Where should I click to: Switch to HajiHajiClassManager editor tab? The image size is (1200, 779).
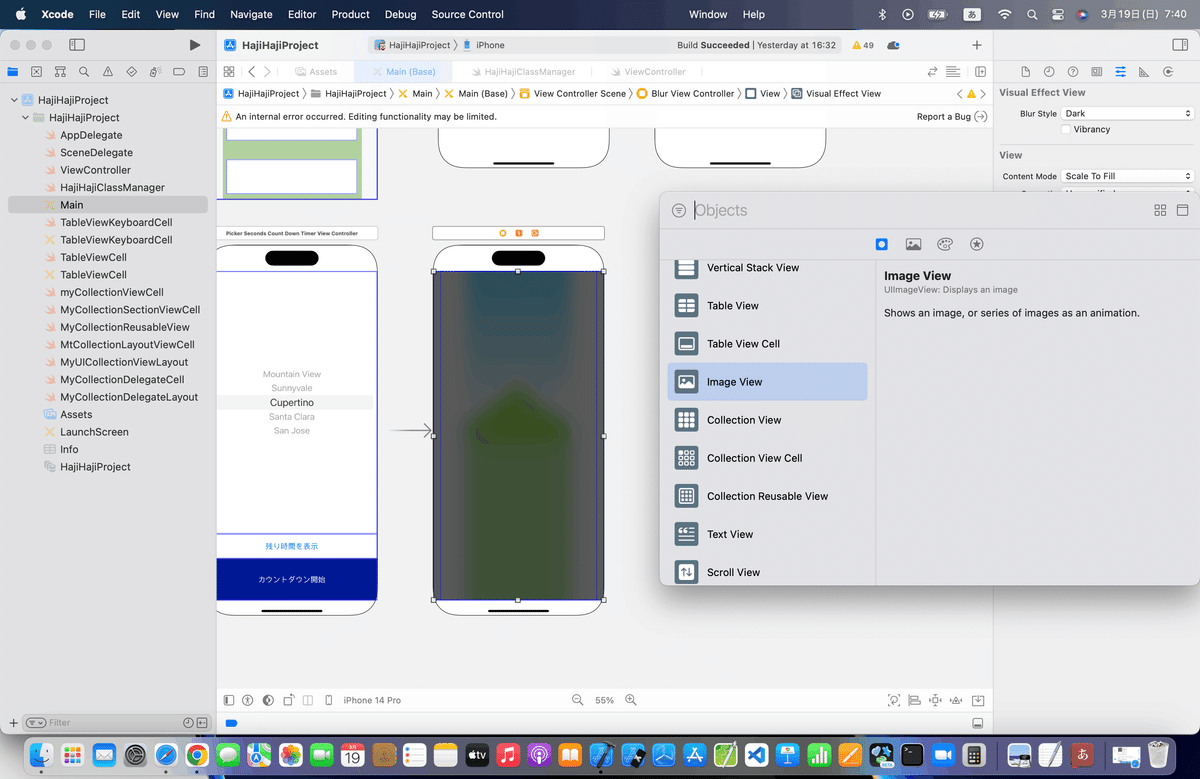(525, 72)
